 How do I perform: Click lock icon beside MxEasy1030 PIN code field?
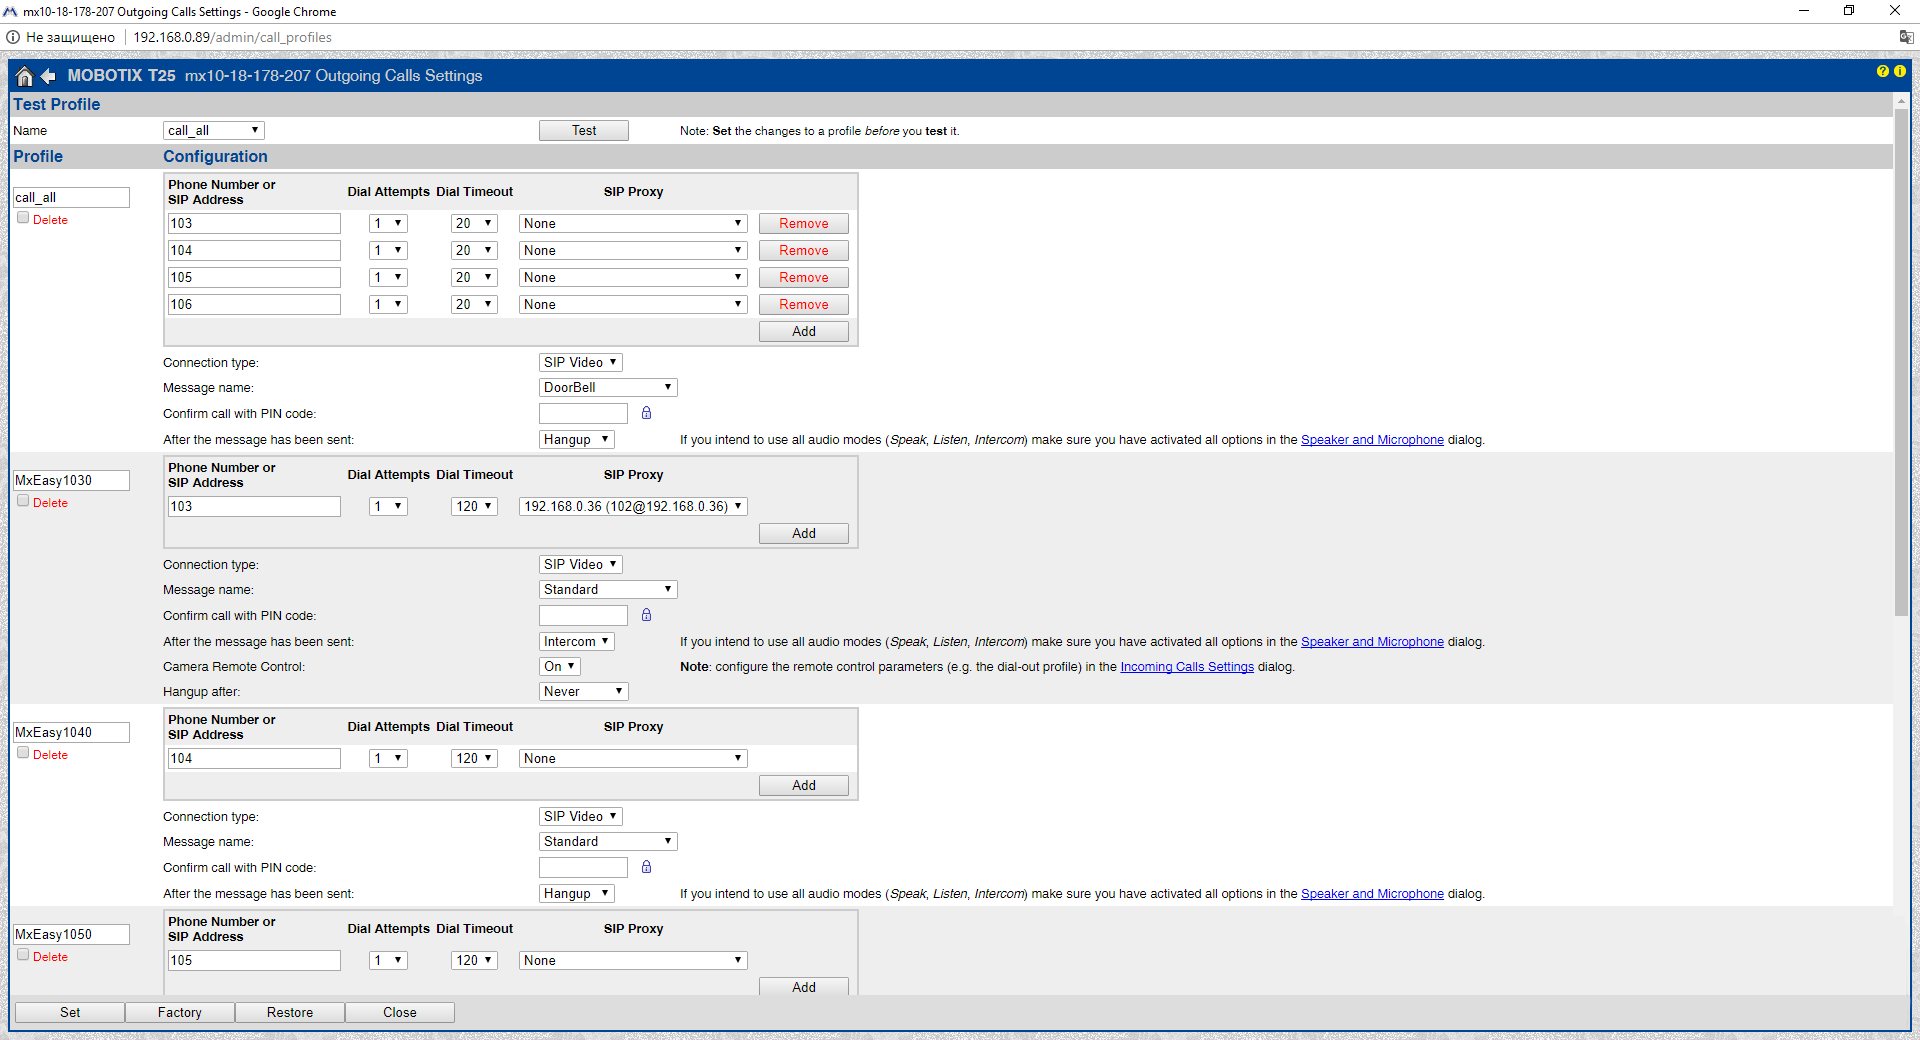pyautogui.click(x=646, y=615)
